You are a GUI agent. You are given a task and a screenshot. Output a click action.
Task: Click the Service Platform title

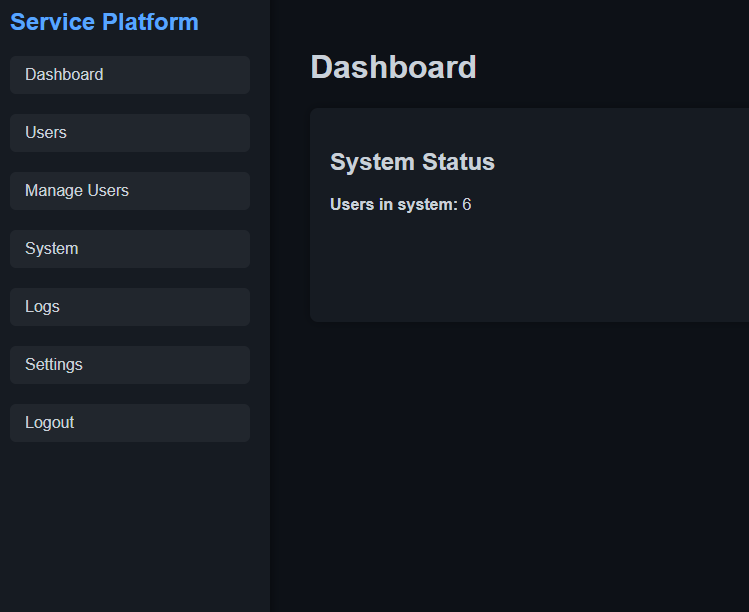coord(104,22)
